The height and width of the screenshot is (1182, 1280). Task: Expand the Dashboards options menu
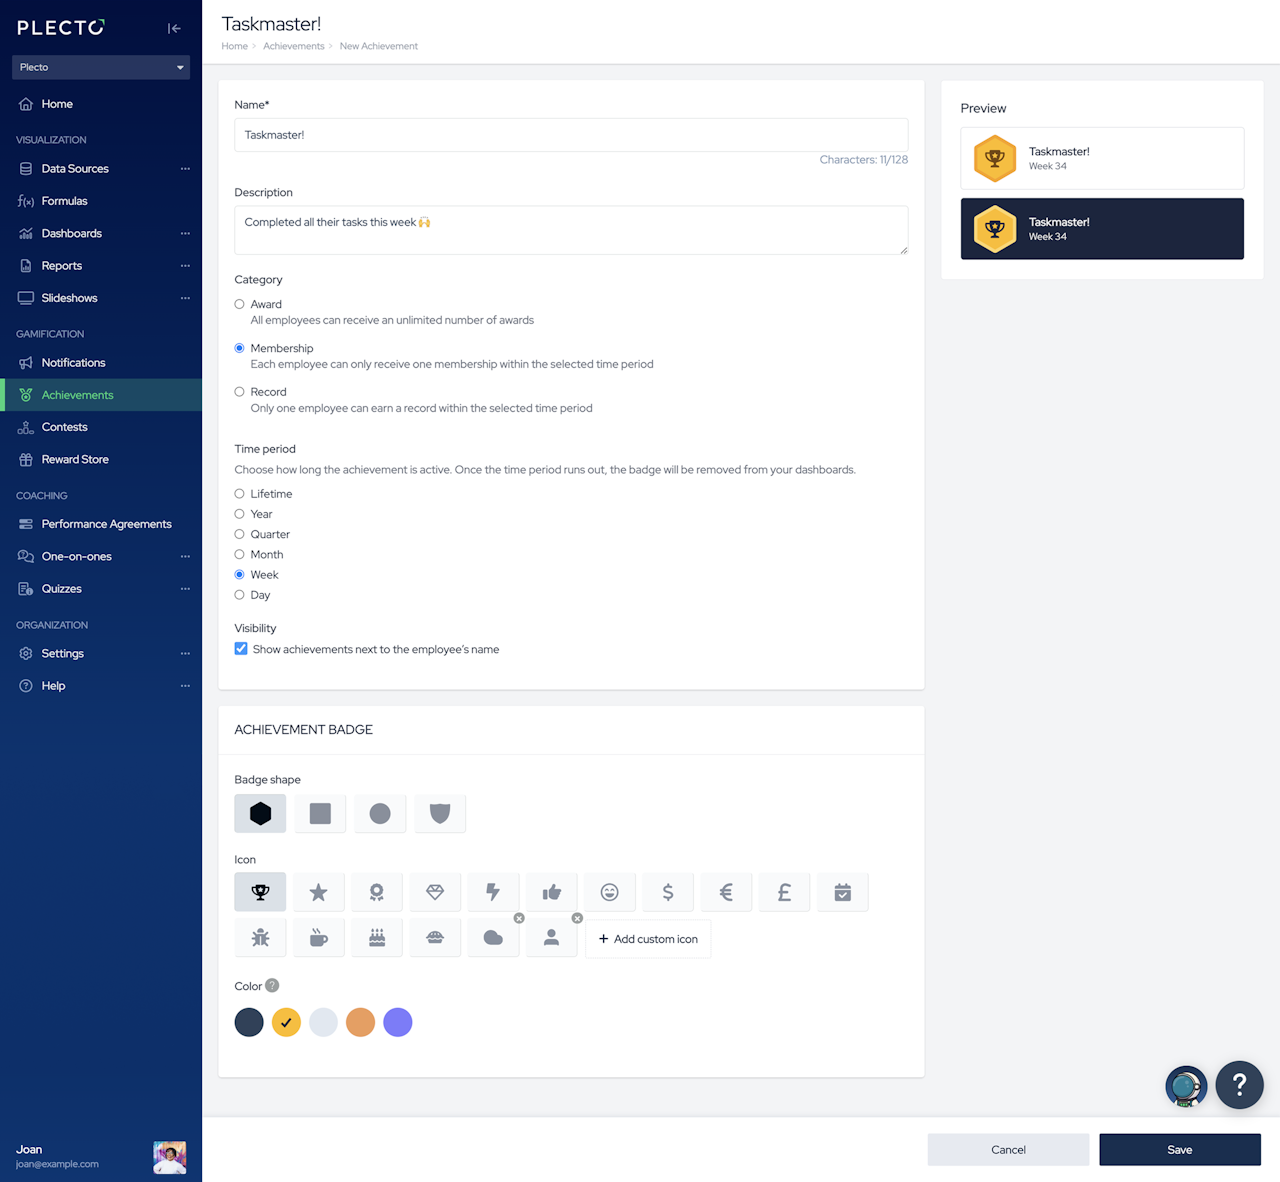point(185,234)
